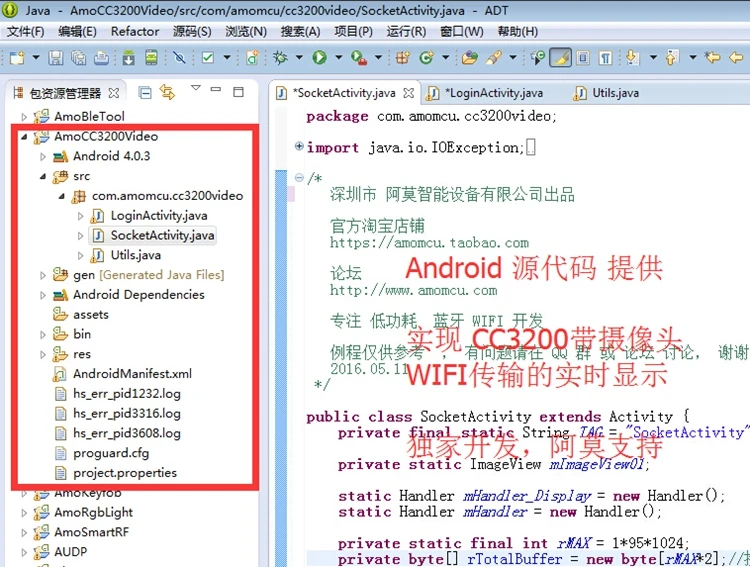Open the Refactor menu

point(135,32)
